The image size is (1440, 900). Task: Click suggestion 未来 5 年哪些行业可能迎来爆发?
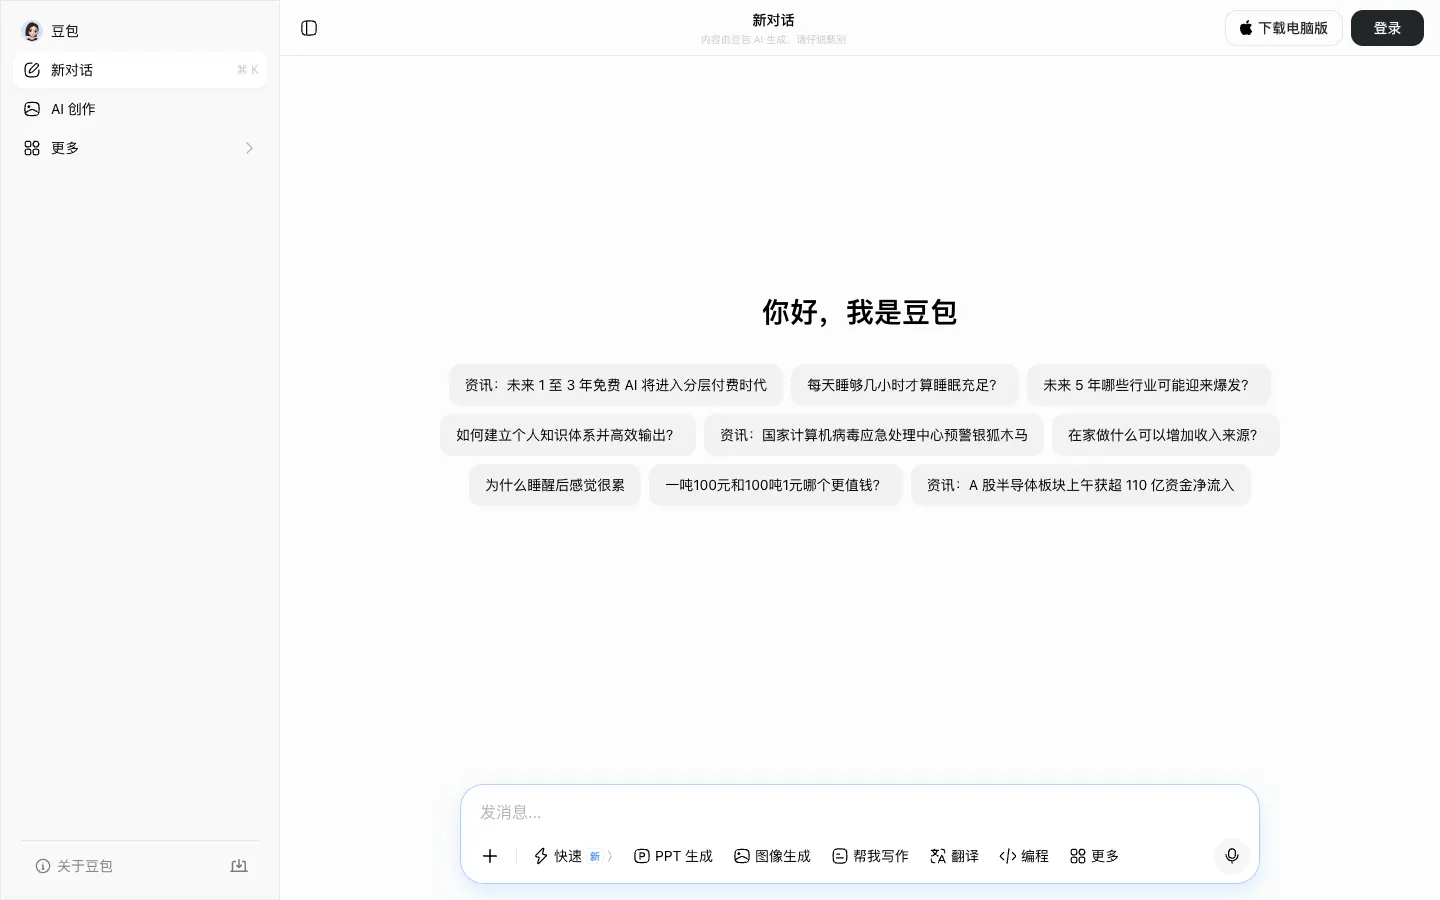pos(1148,385)
